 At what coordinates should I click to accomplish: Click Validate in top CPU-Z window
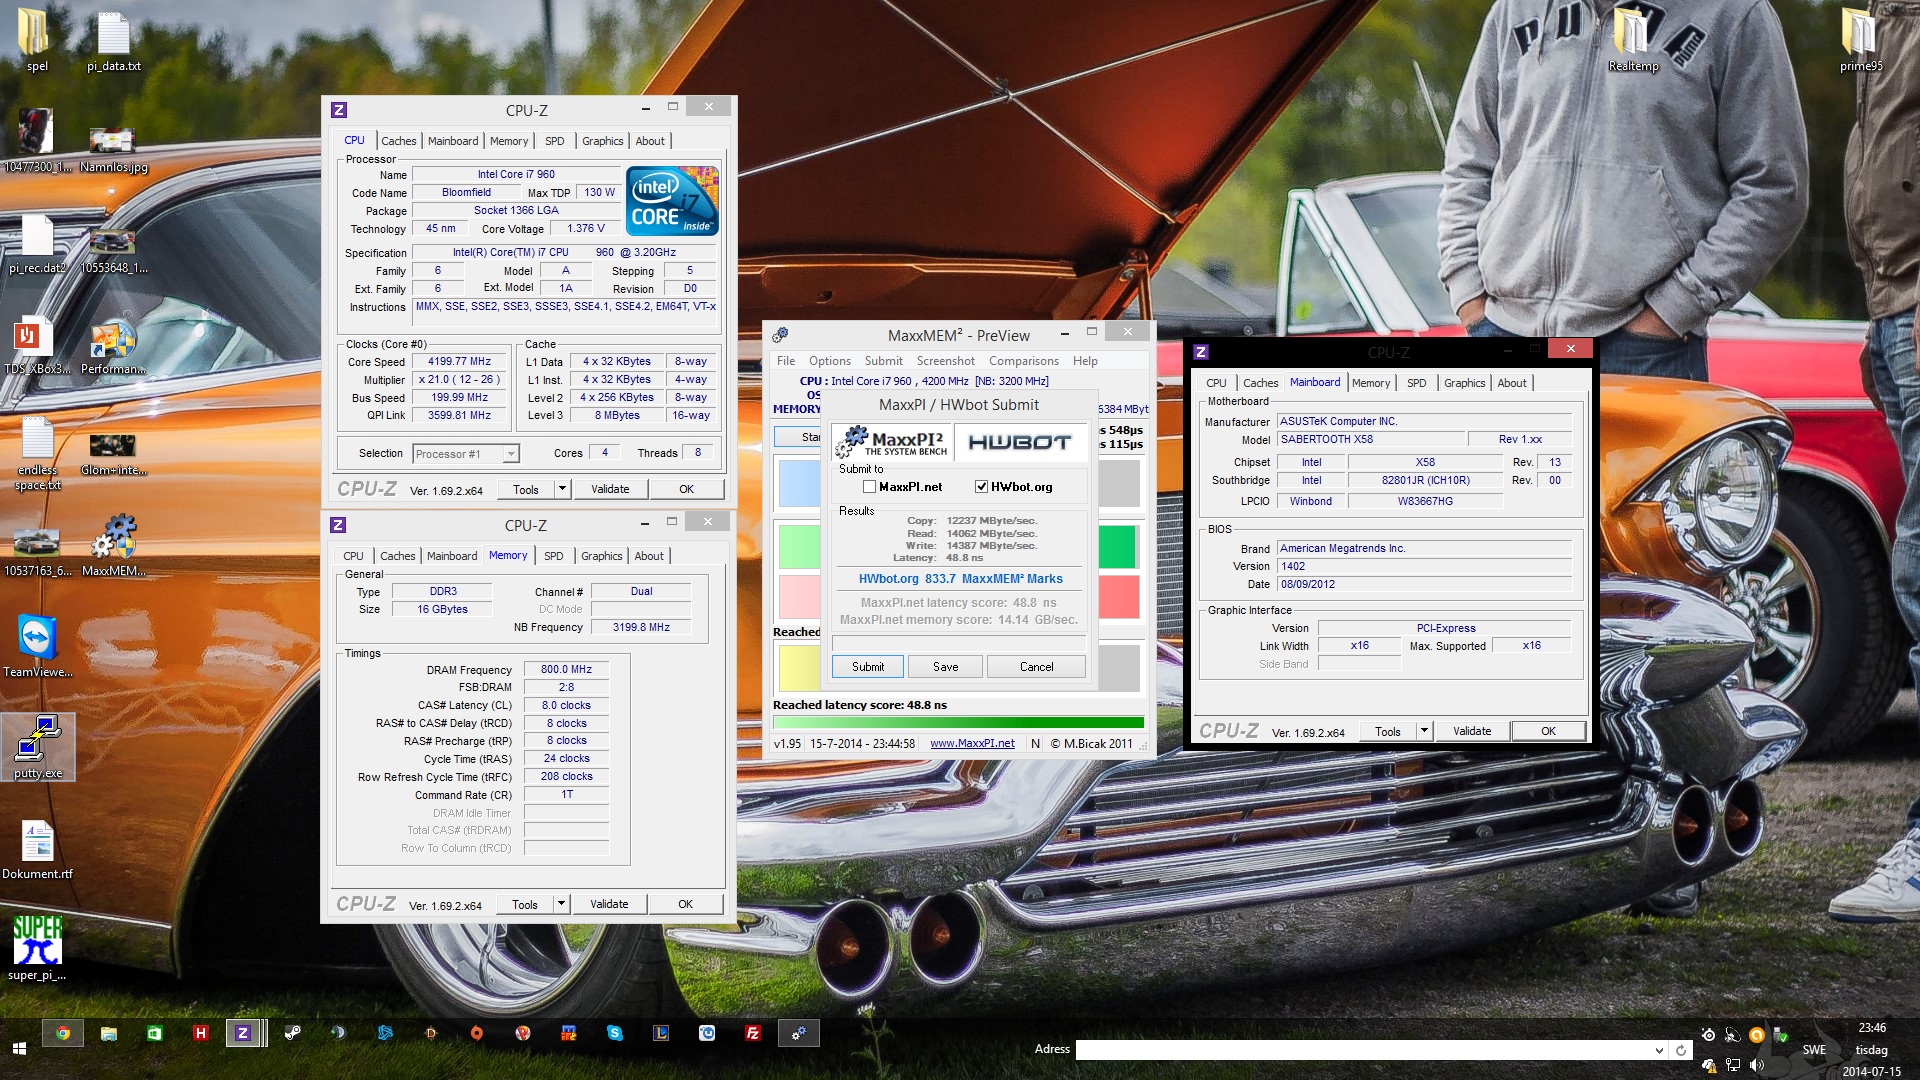[x=610, y=489]
